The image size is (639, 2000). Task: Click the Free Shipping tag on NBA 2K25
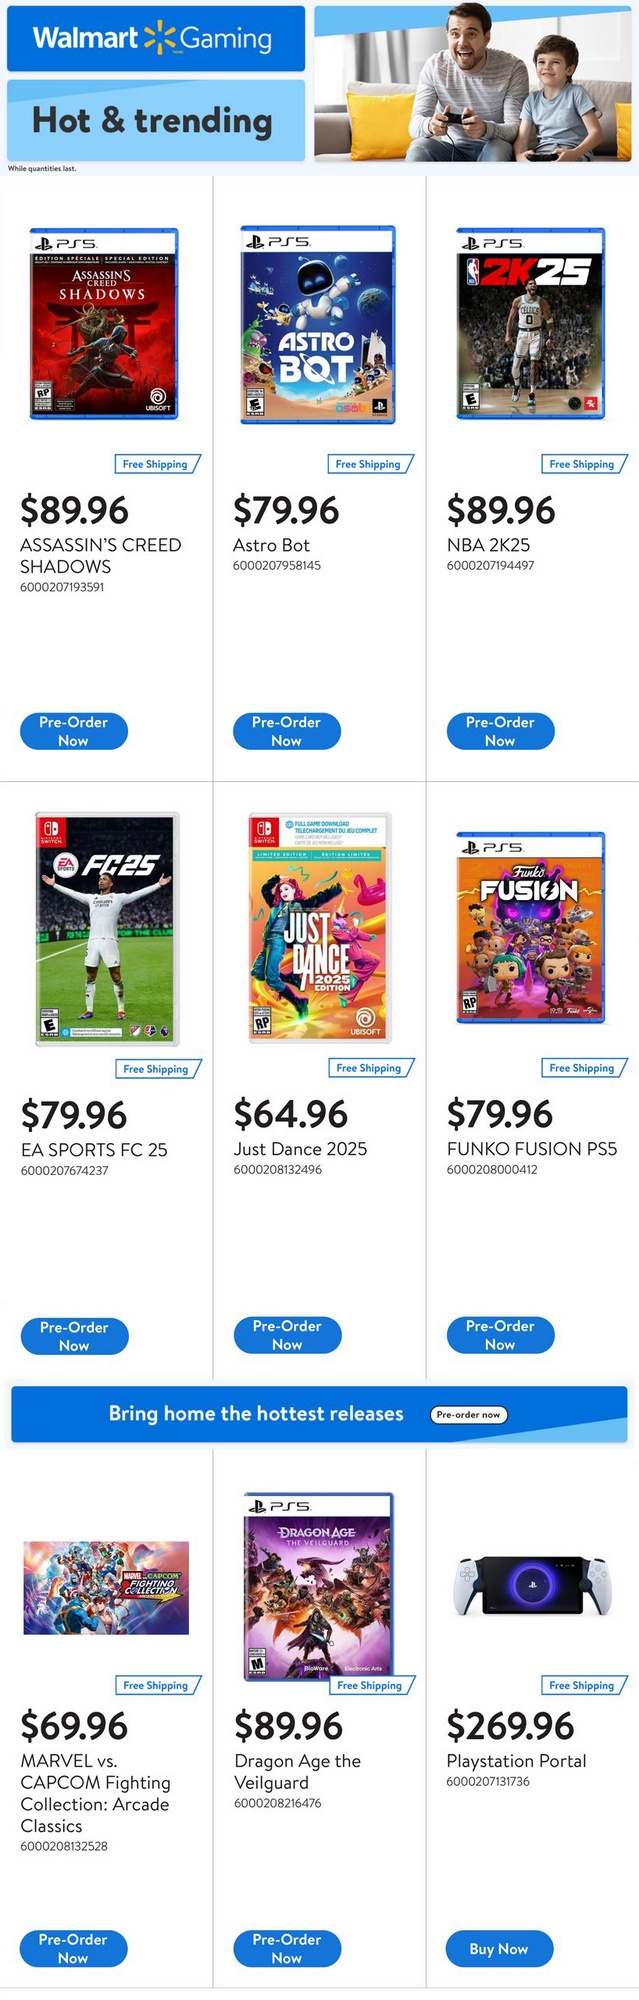582,464
